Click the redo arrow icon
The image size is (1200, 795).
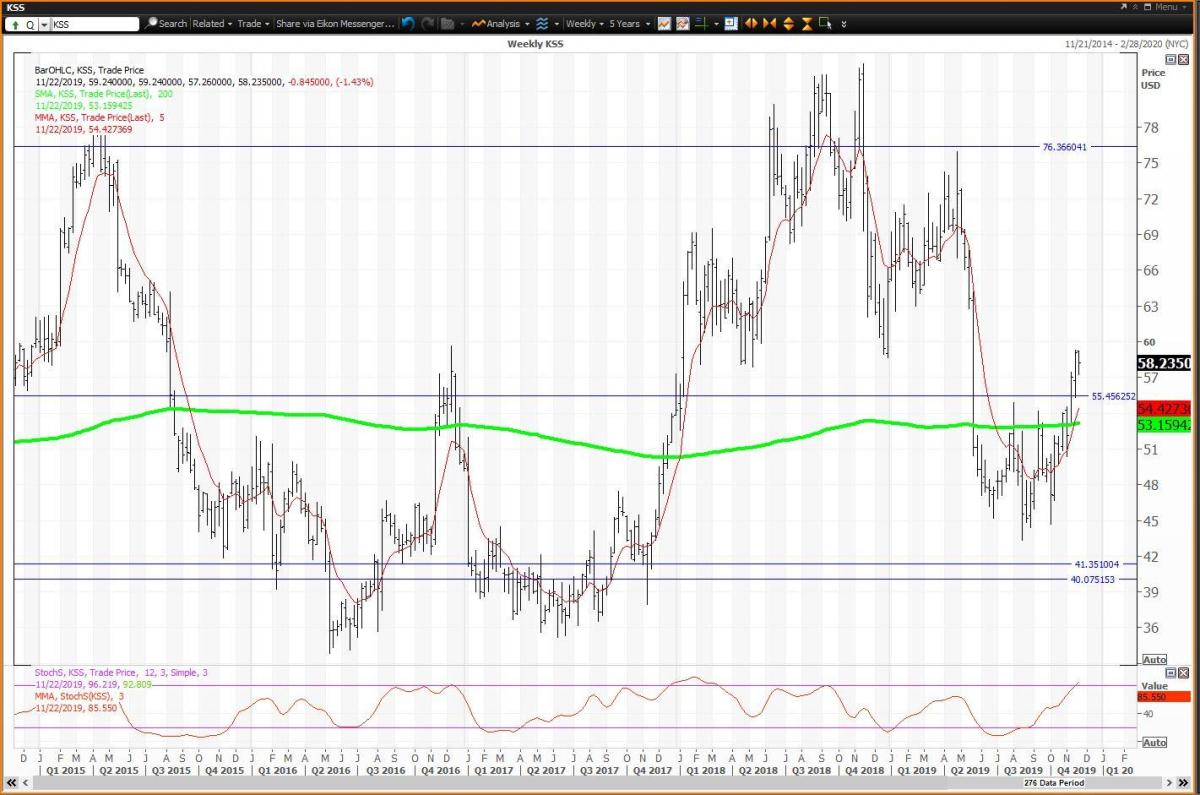[427, 23]
